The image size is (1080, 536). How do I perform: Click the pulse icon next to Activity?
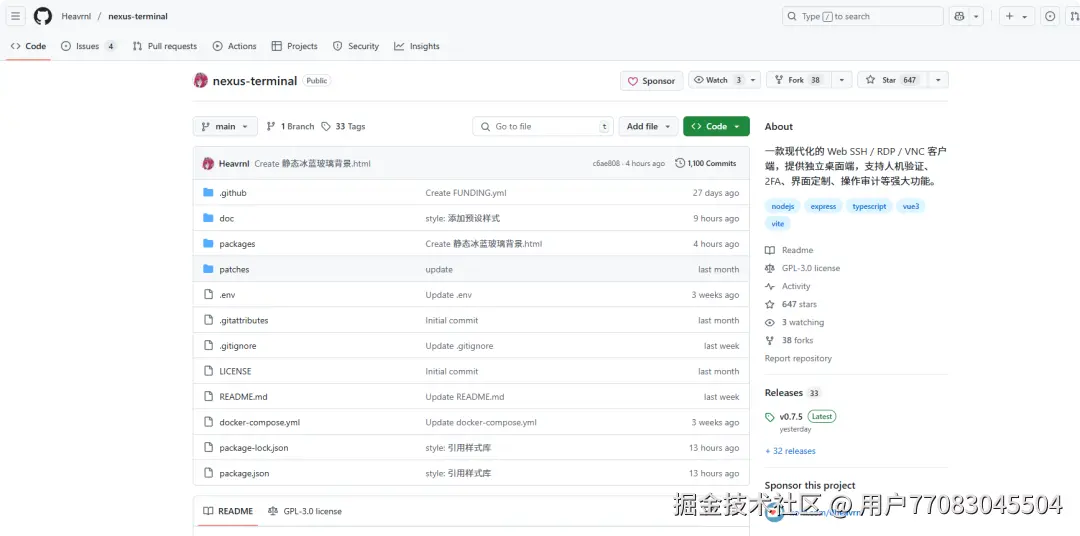[769, 286]
